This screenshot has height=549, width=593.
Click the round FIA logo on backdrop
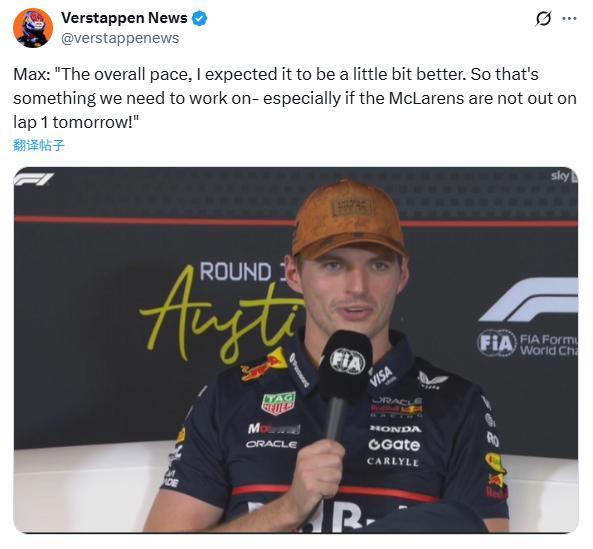497,343
